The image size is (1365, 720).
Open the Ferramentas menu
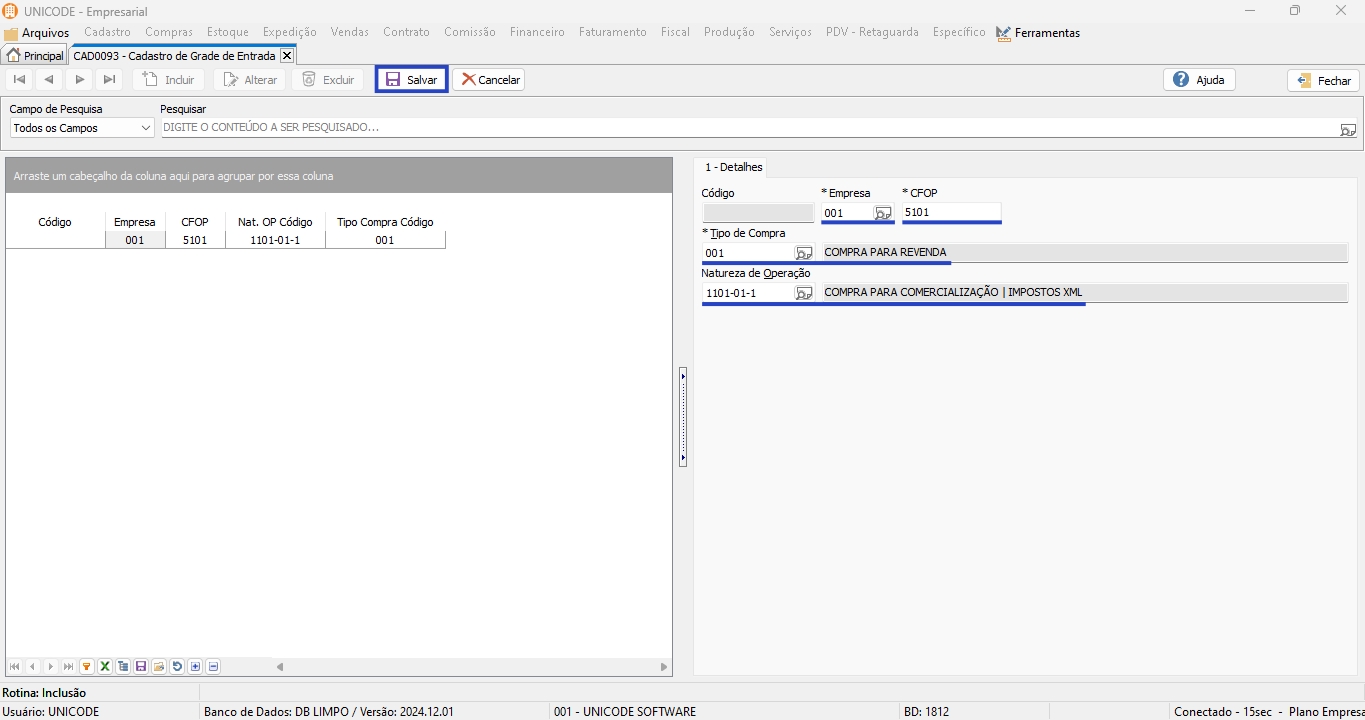point(1038,33)
